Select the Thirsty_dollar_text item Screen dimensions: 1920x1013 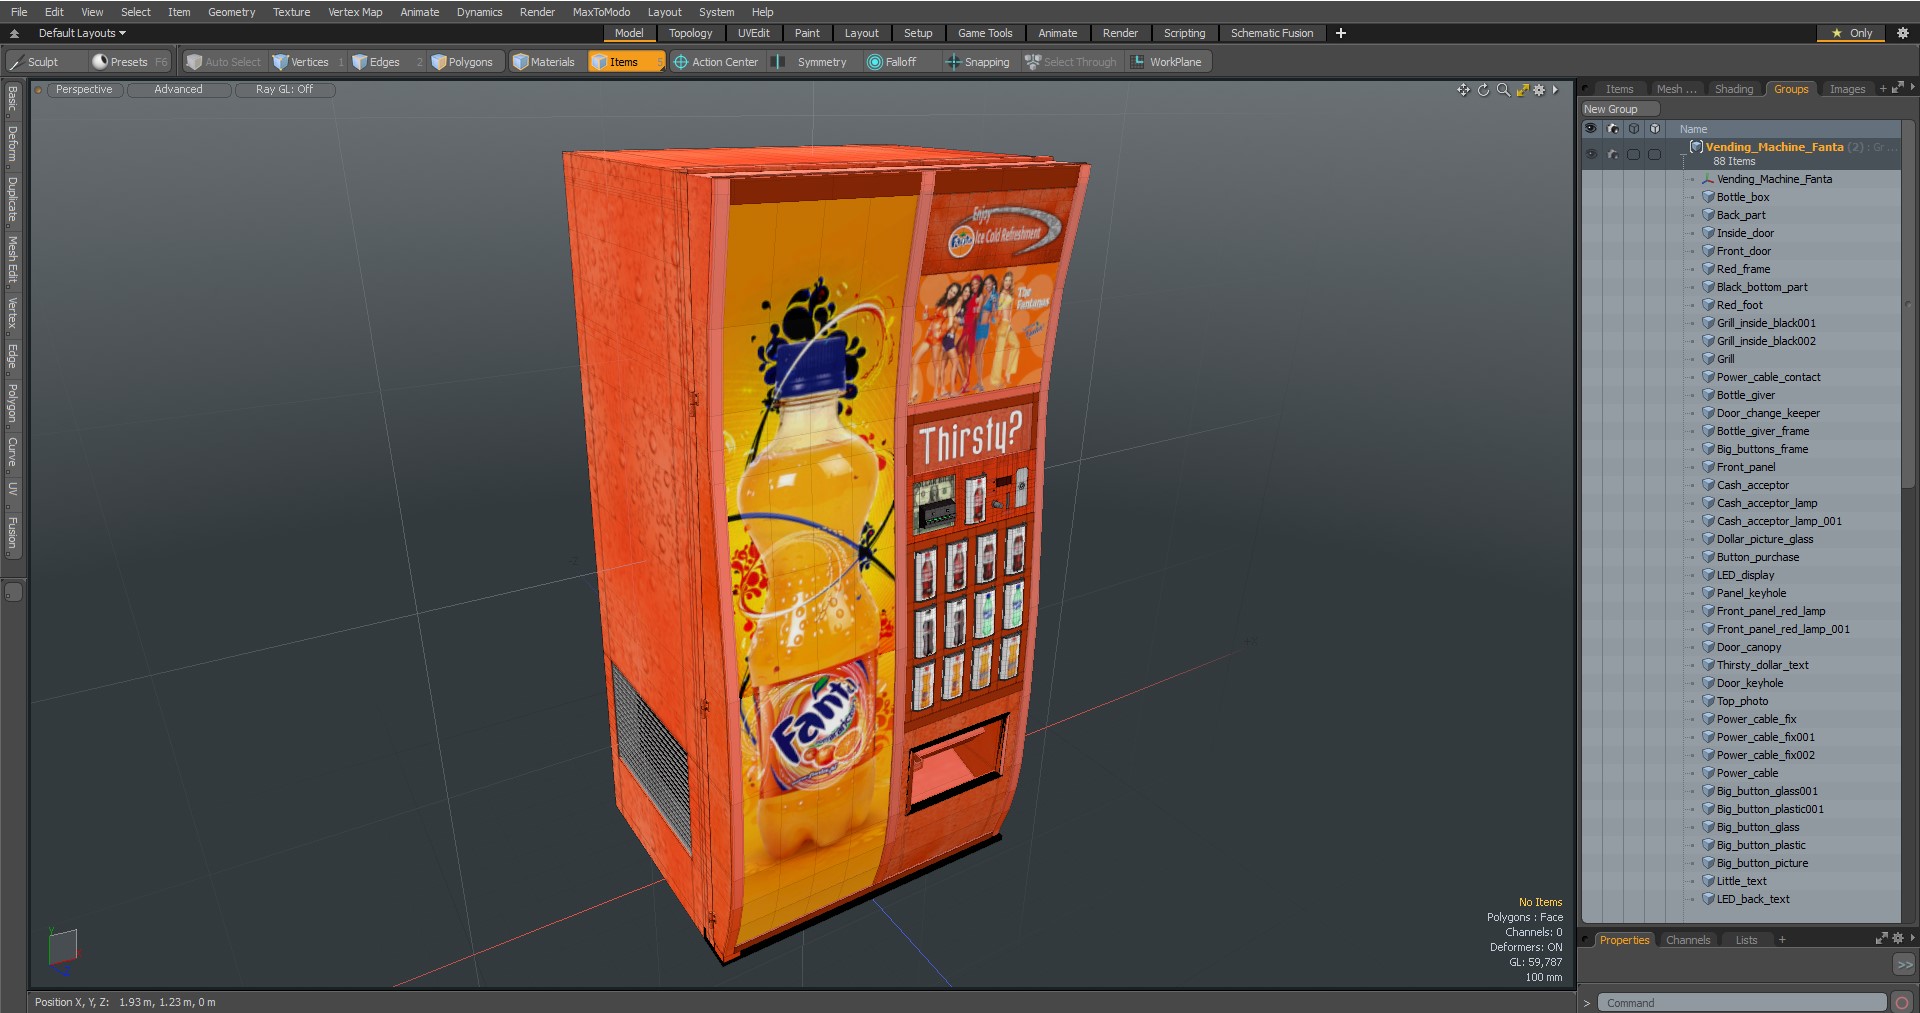point(1763,665)
